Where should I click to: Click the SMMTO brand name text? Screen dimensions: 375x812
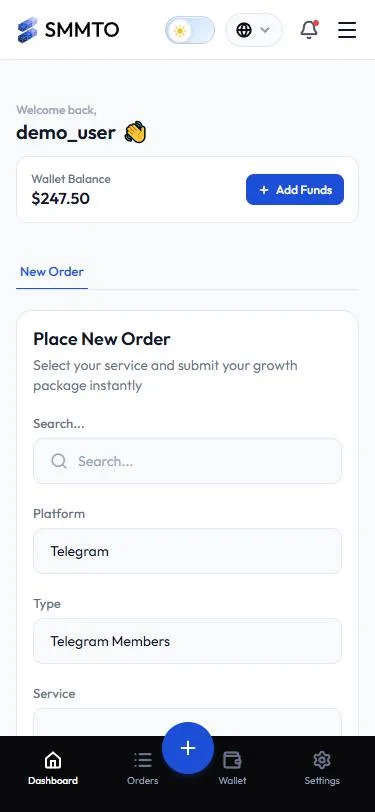click(82, 30)
